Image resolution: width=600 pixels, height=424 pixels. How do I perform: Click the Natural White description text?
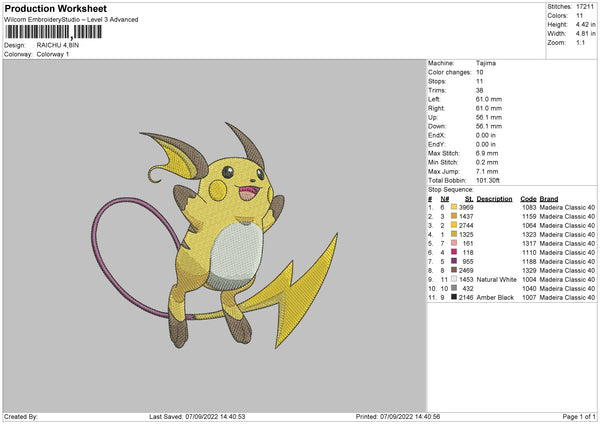[x=497, y=279]
